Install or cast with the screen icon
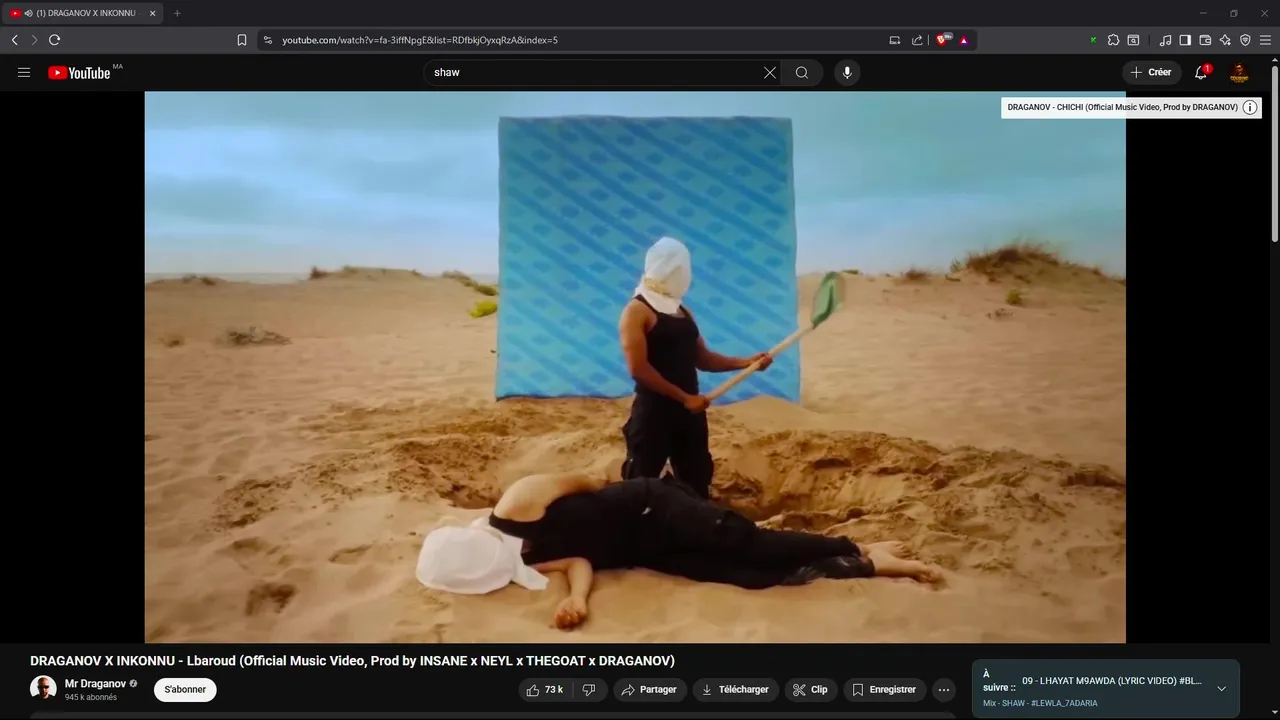This screenshot has height=720, width=1280. [x=895, y=40]
